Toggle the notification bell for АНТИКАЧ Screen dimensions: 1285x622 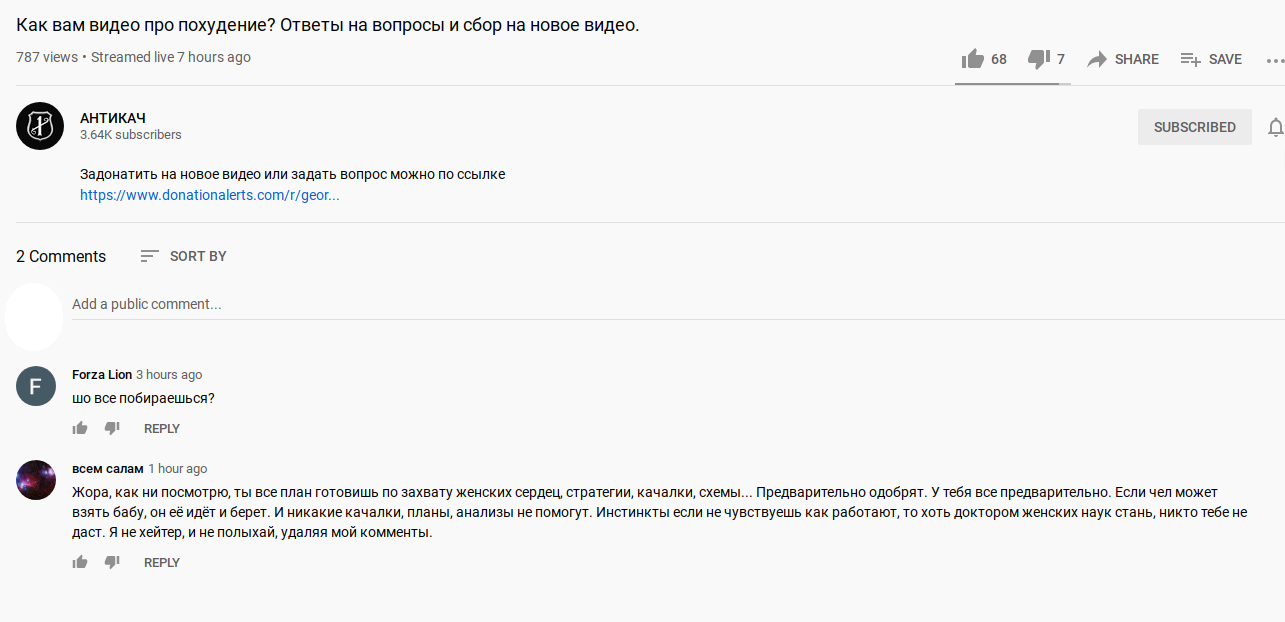click(1275, 127)
